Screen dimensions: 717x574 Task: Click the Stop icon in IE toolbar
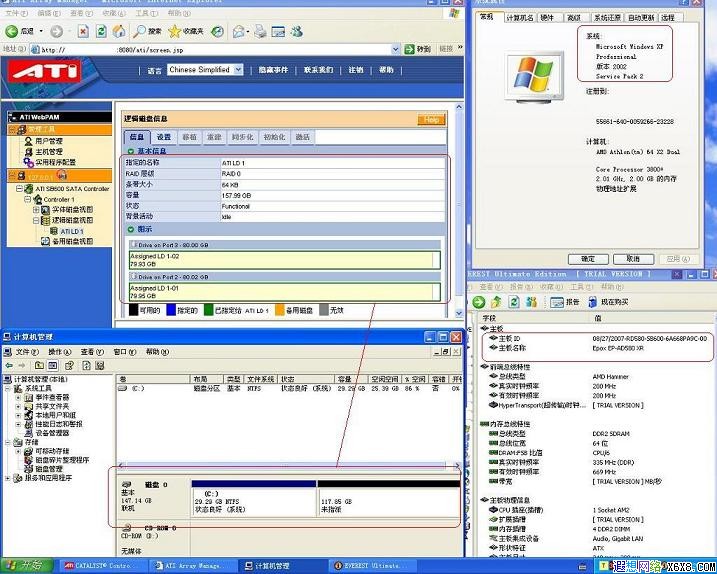83,31
